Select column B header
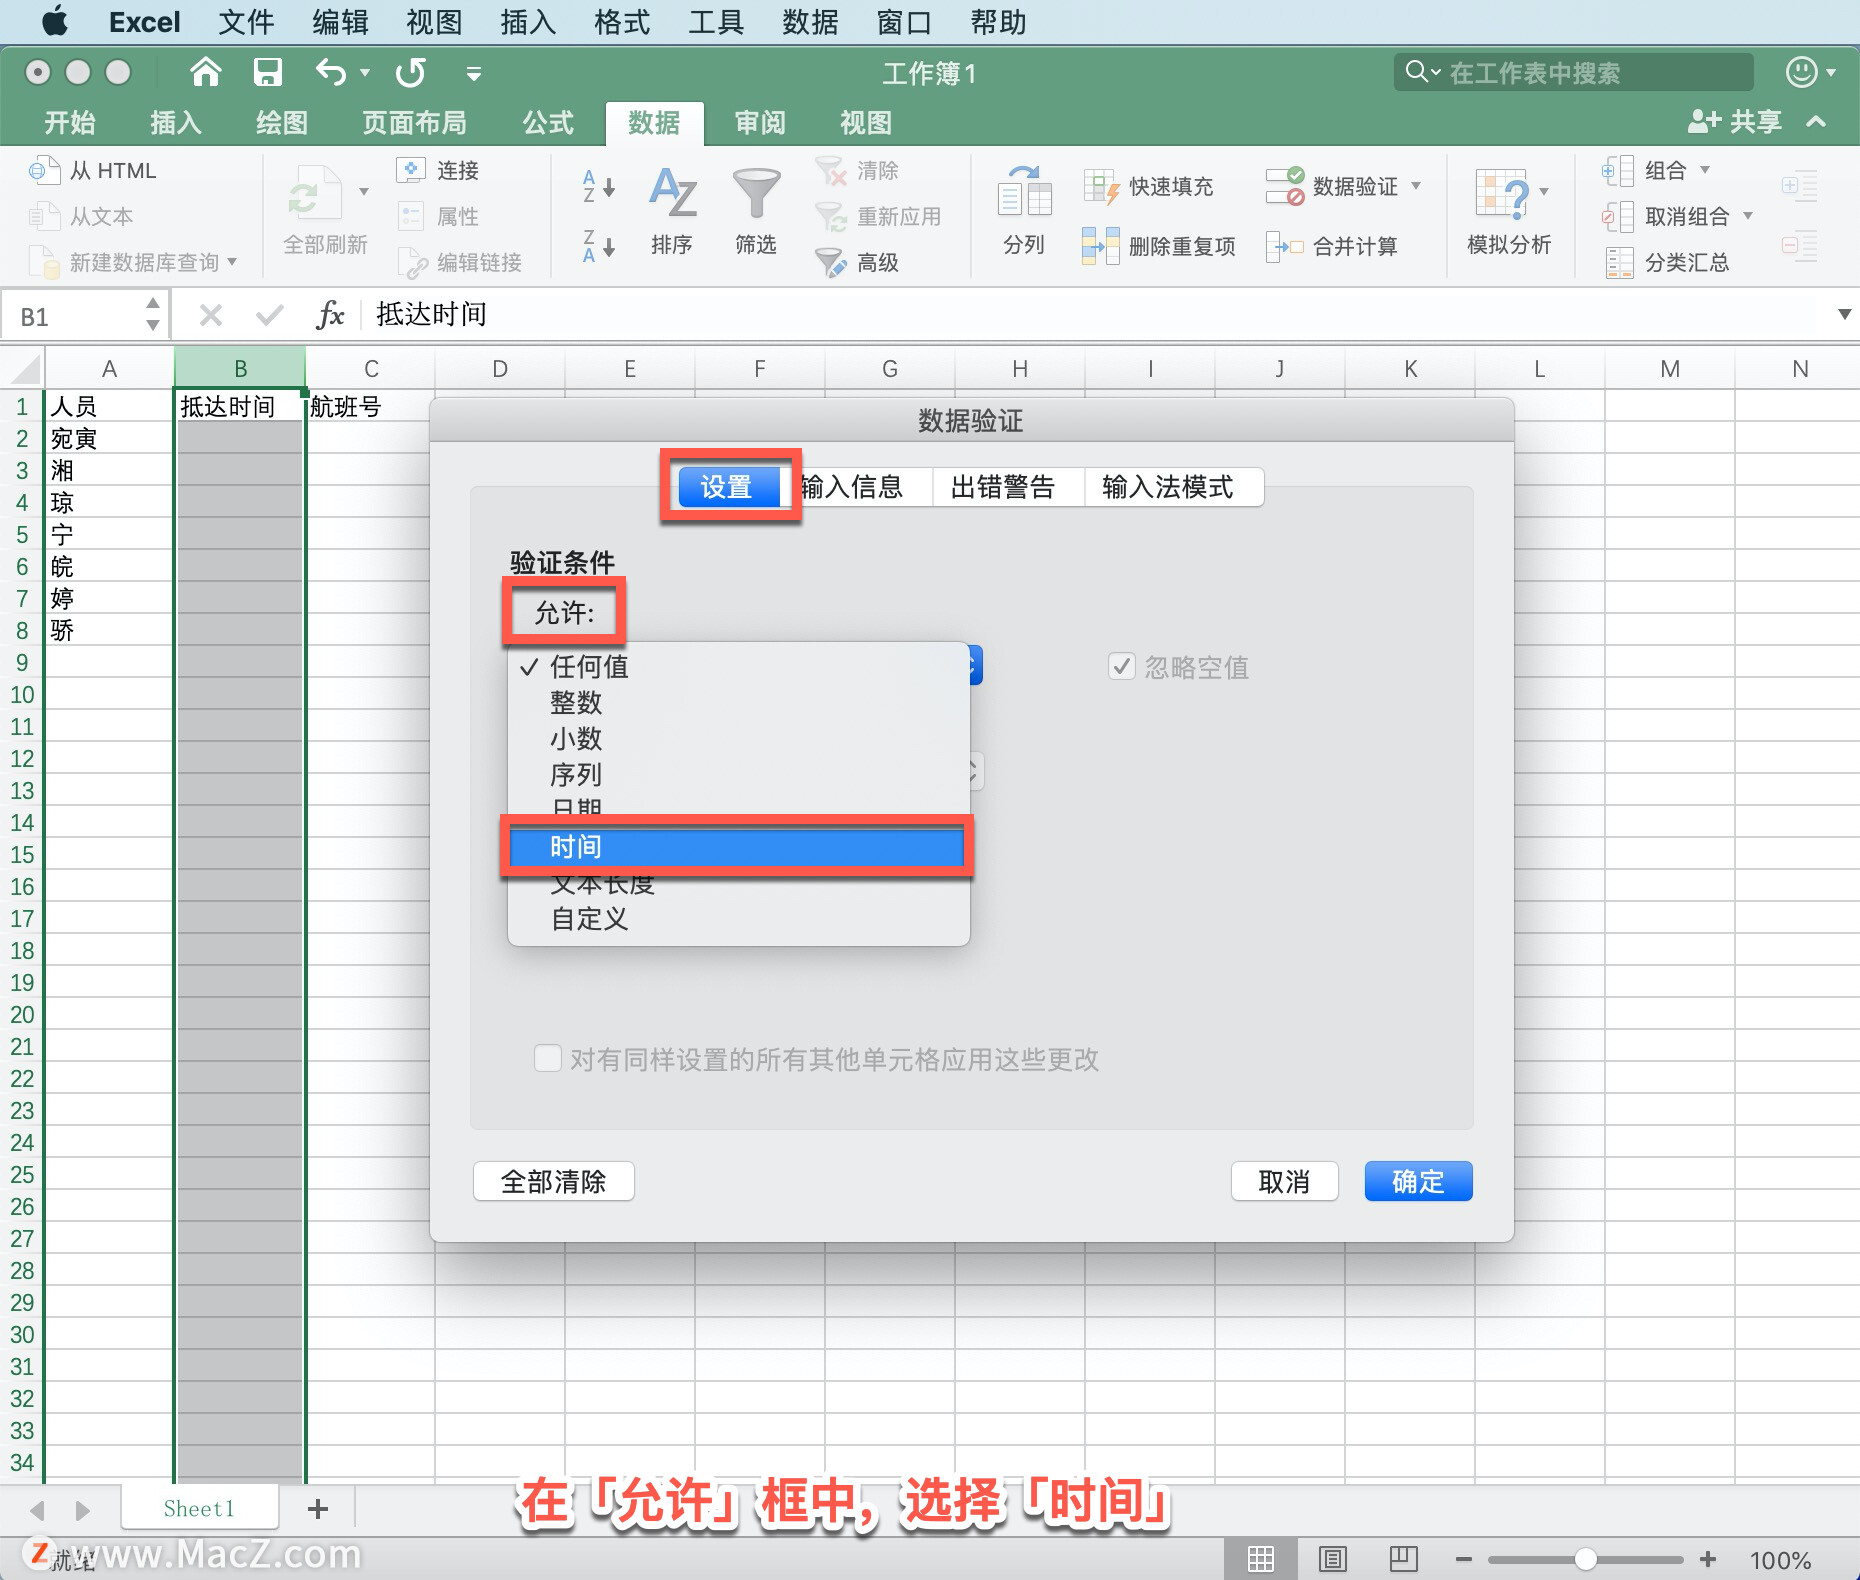Screen dimensions: 1860x1580 click(x=240, y=369)
